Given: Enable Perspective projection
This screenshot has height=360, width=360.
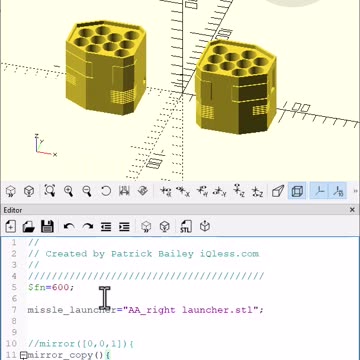Looking at the screenshot, I should click(x=278, y=191).
